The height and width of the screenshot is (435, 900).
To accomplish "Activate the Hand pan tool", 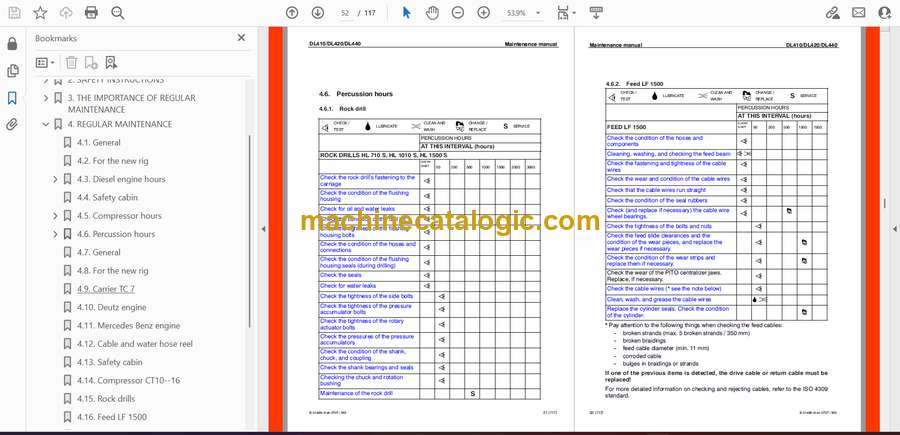I will coord(432,13).
